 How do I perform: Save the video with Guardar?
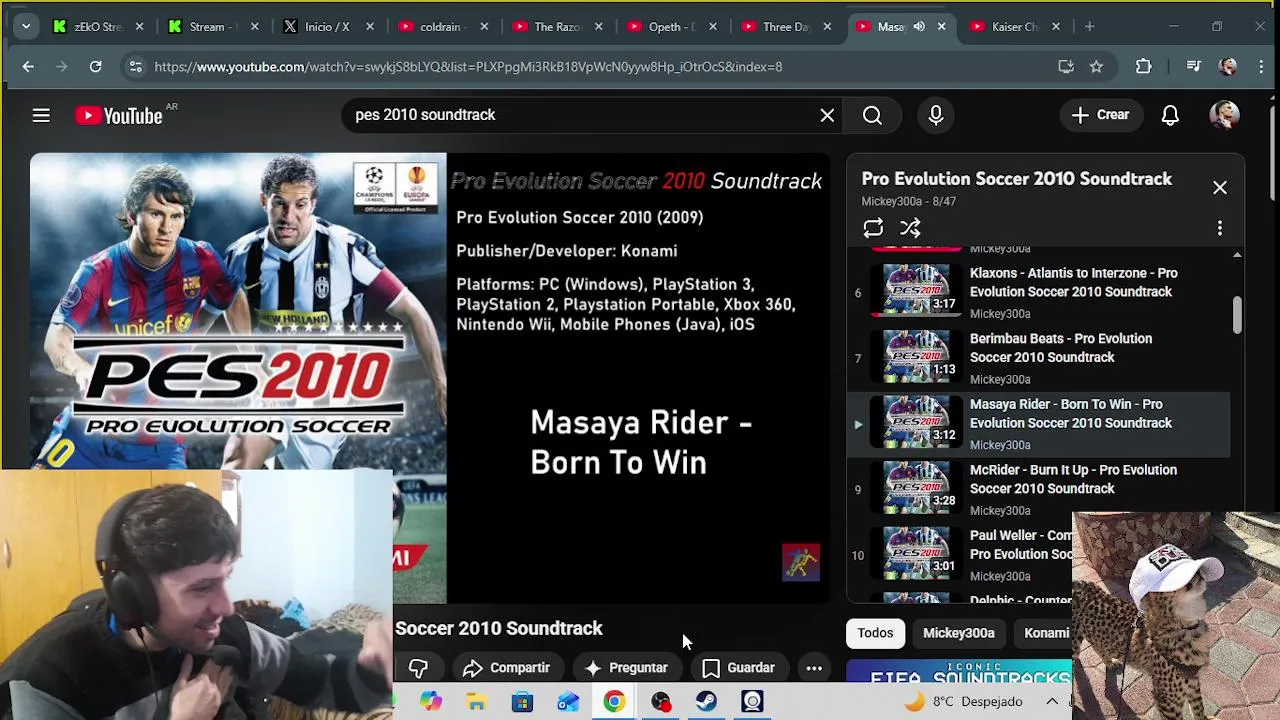pyautogui.click(x=739, y=668)
